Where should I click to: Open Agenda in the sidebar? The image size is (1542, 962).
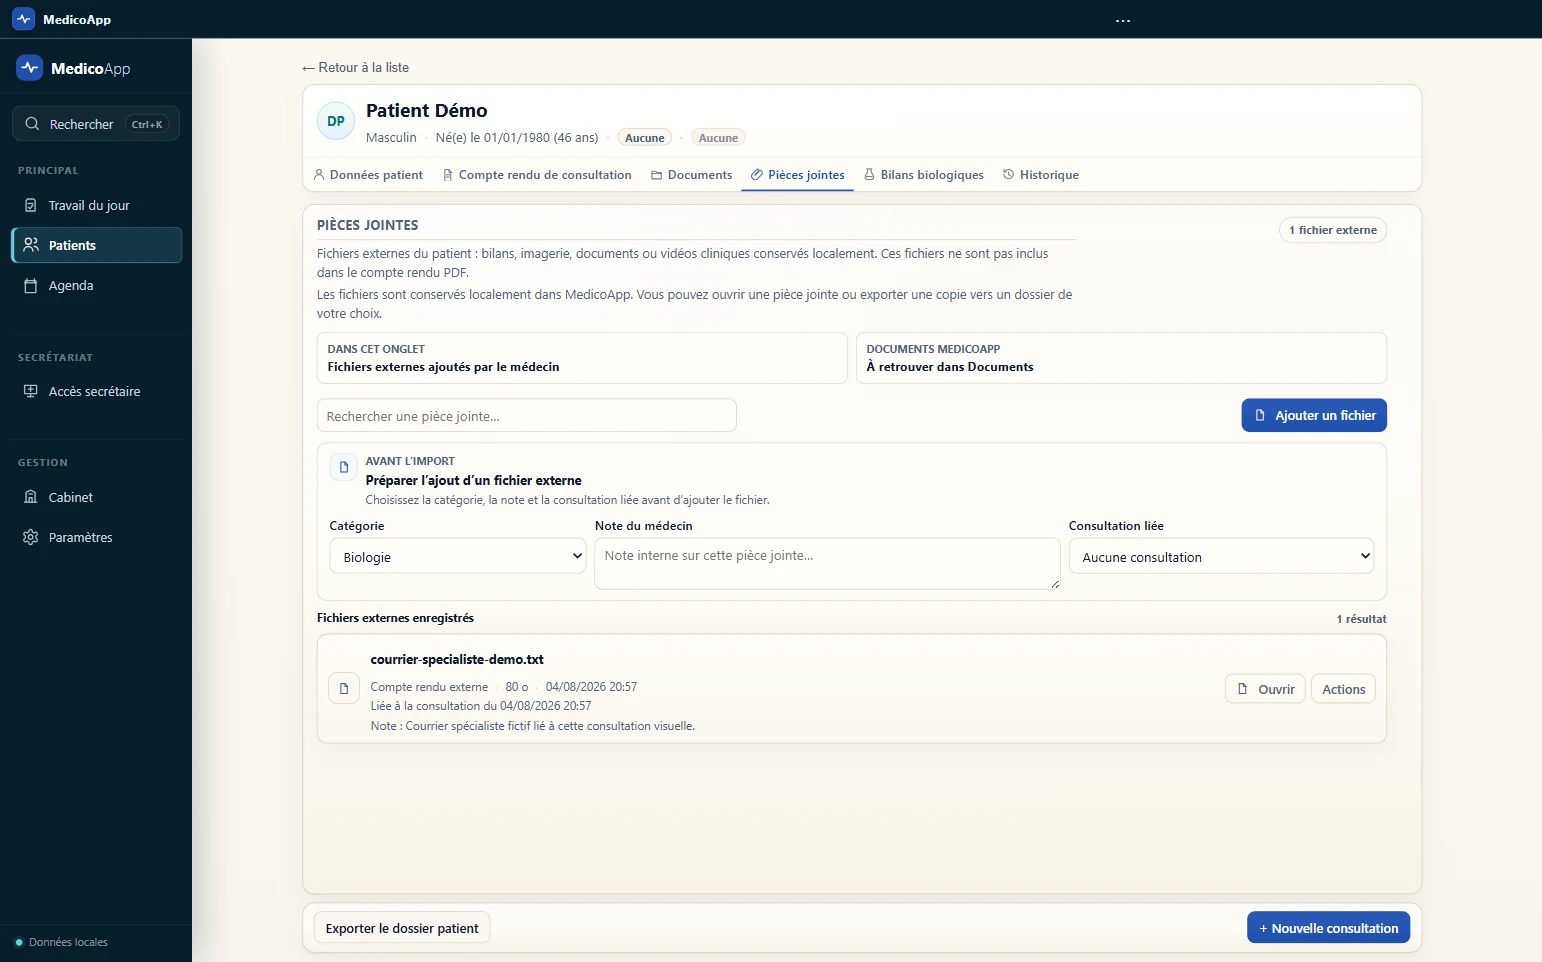tap(96, 285)
